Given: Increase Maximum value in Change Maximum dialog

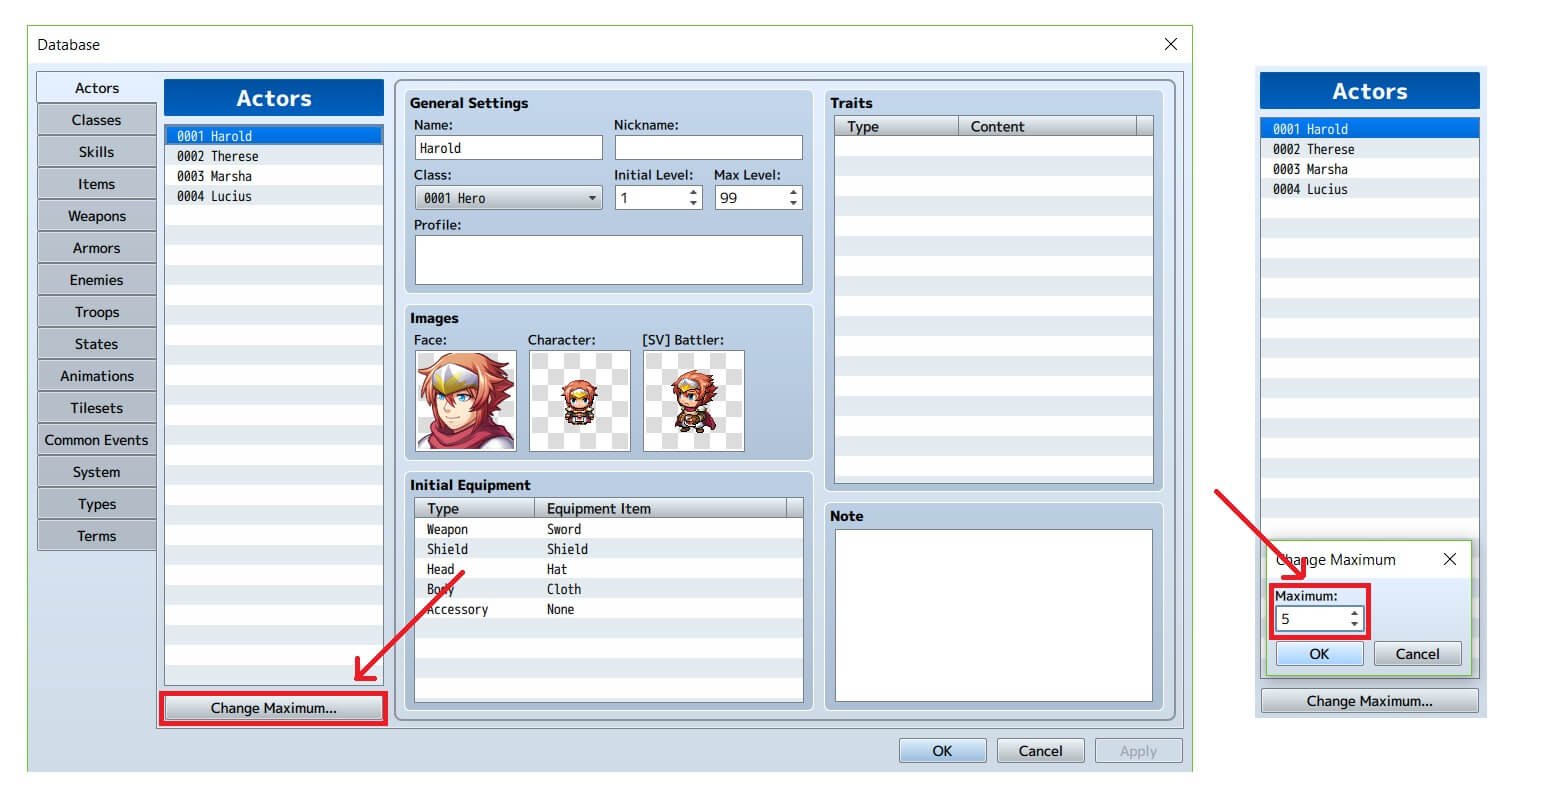Looking at the screenshot, I should 1354,613.
